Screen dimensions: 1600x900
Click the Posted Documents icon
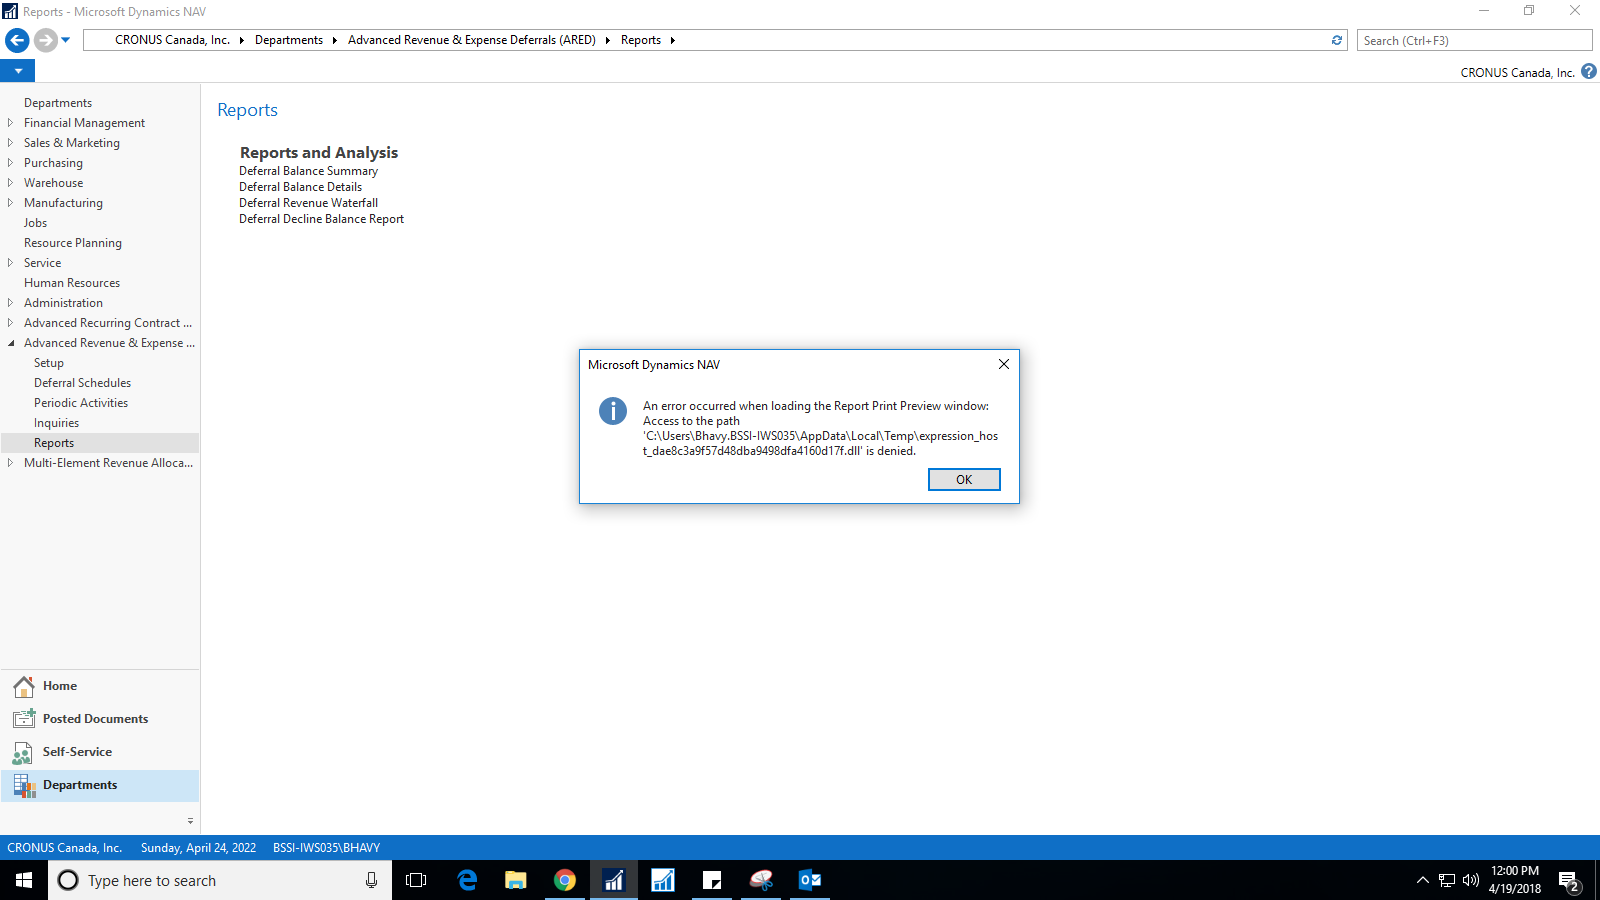24,719
